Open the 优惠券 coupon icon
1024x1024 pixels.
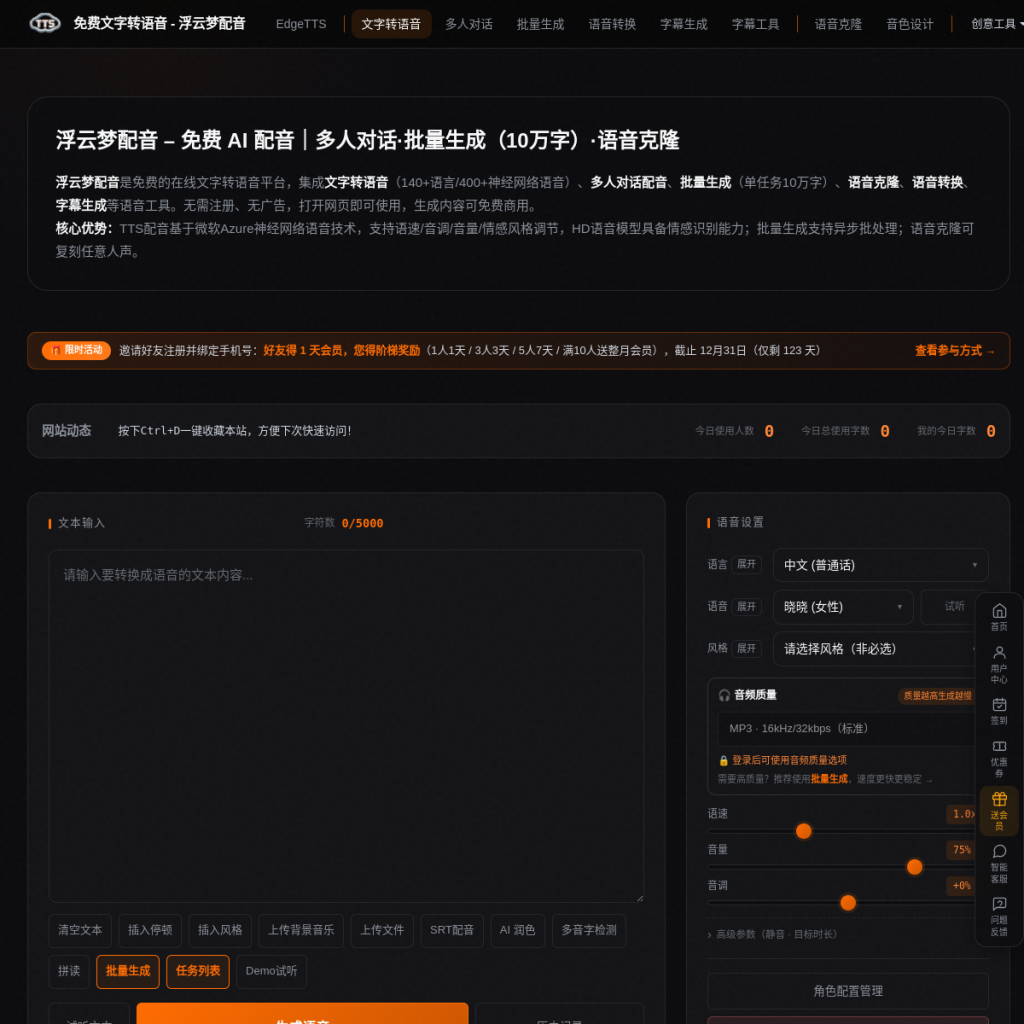[x=999, y=759]
